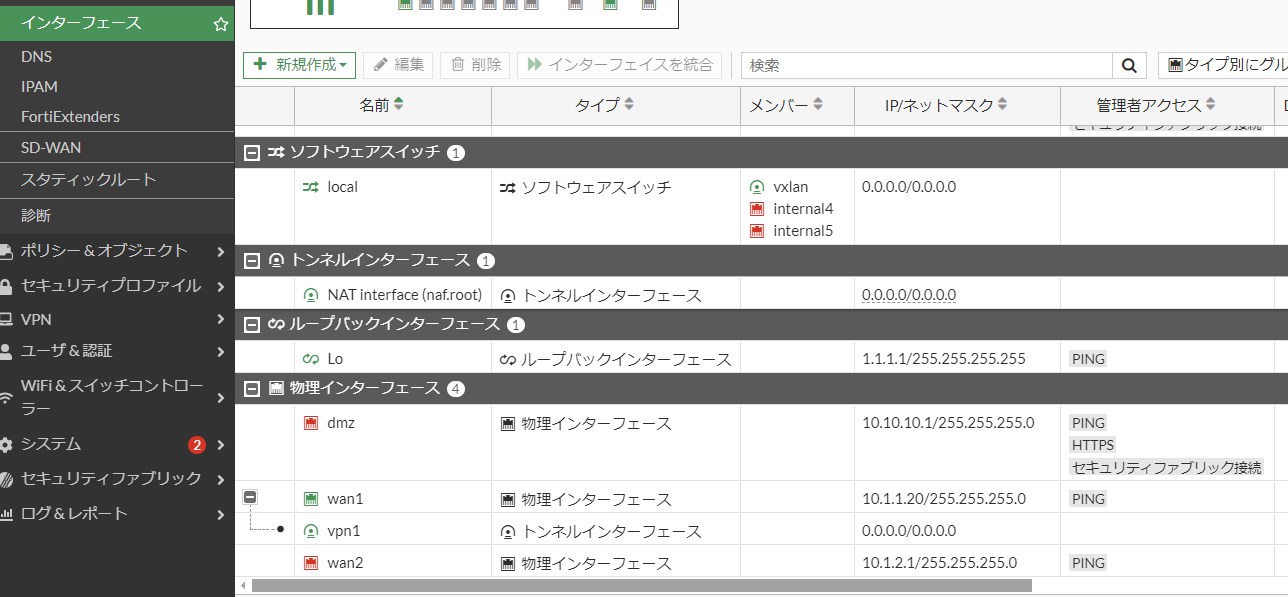This screenshot has width=1288, height=597.
Task: Expand the ログ＆レポート menu chevron
Action: 220,515
